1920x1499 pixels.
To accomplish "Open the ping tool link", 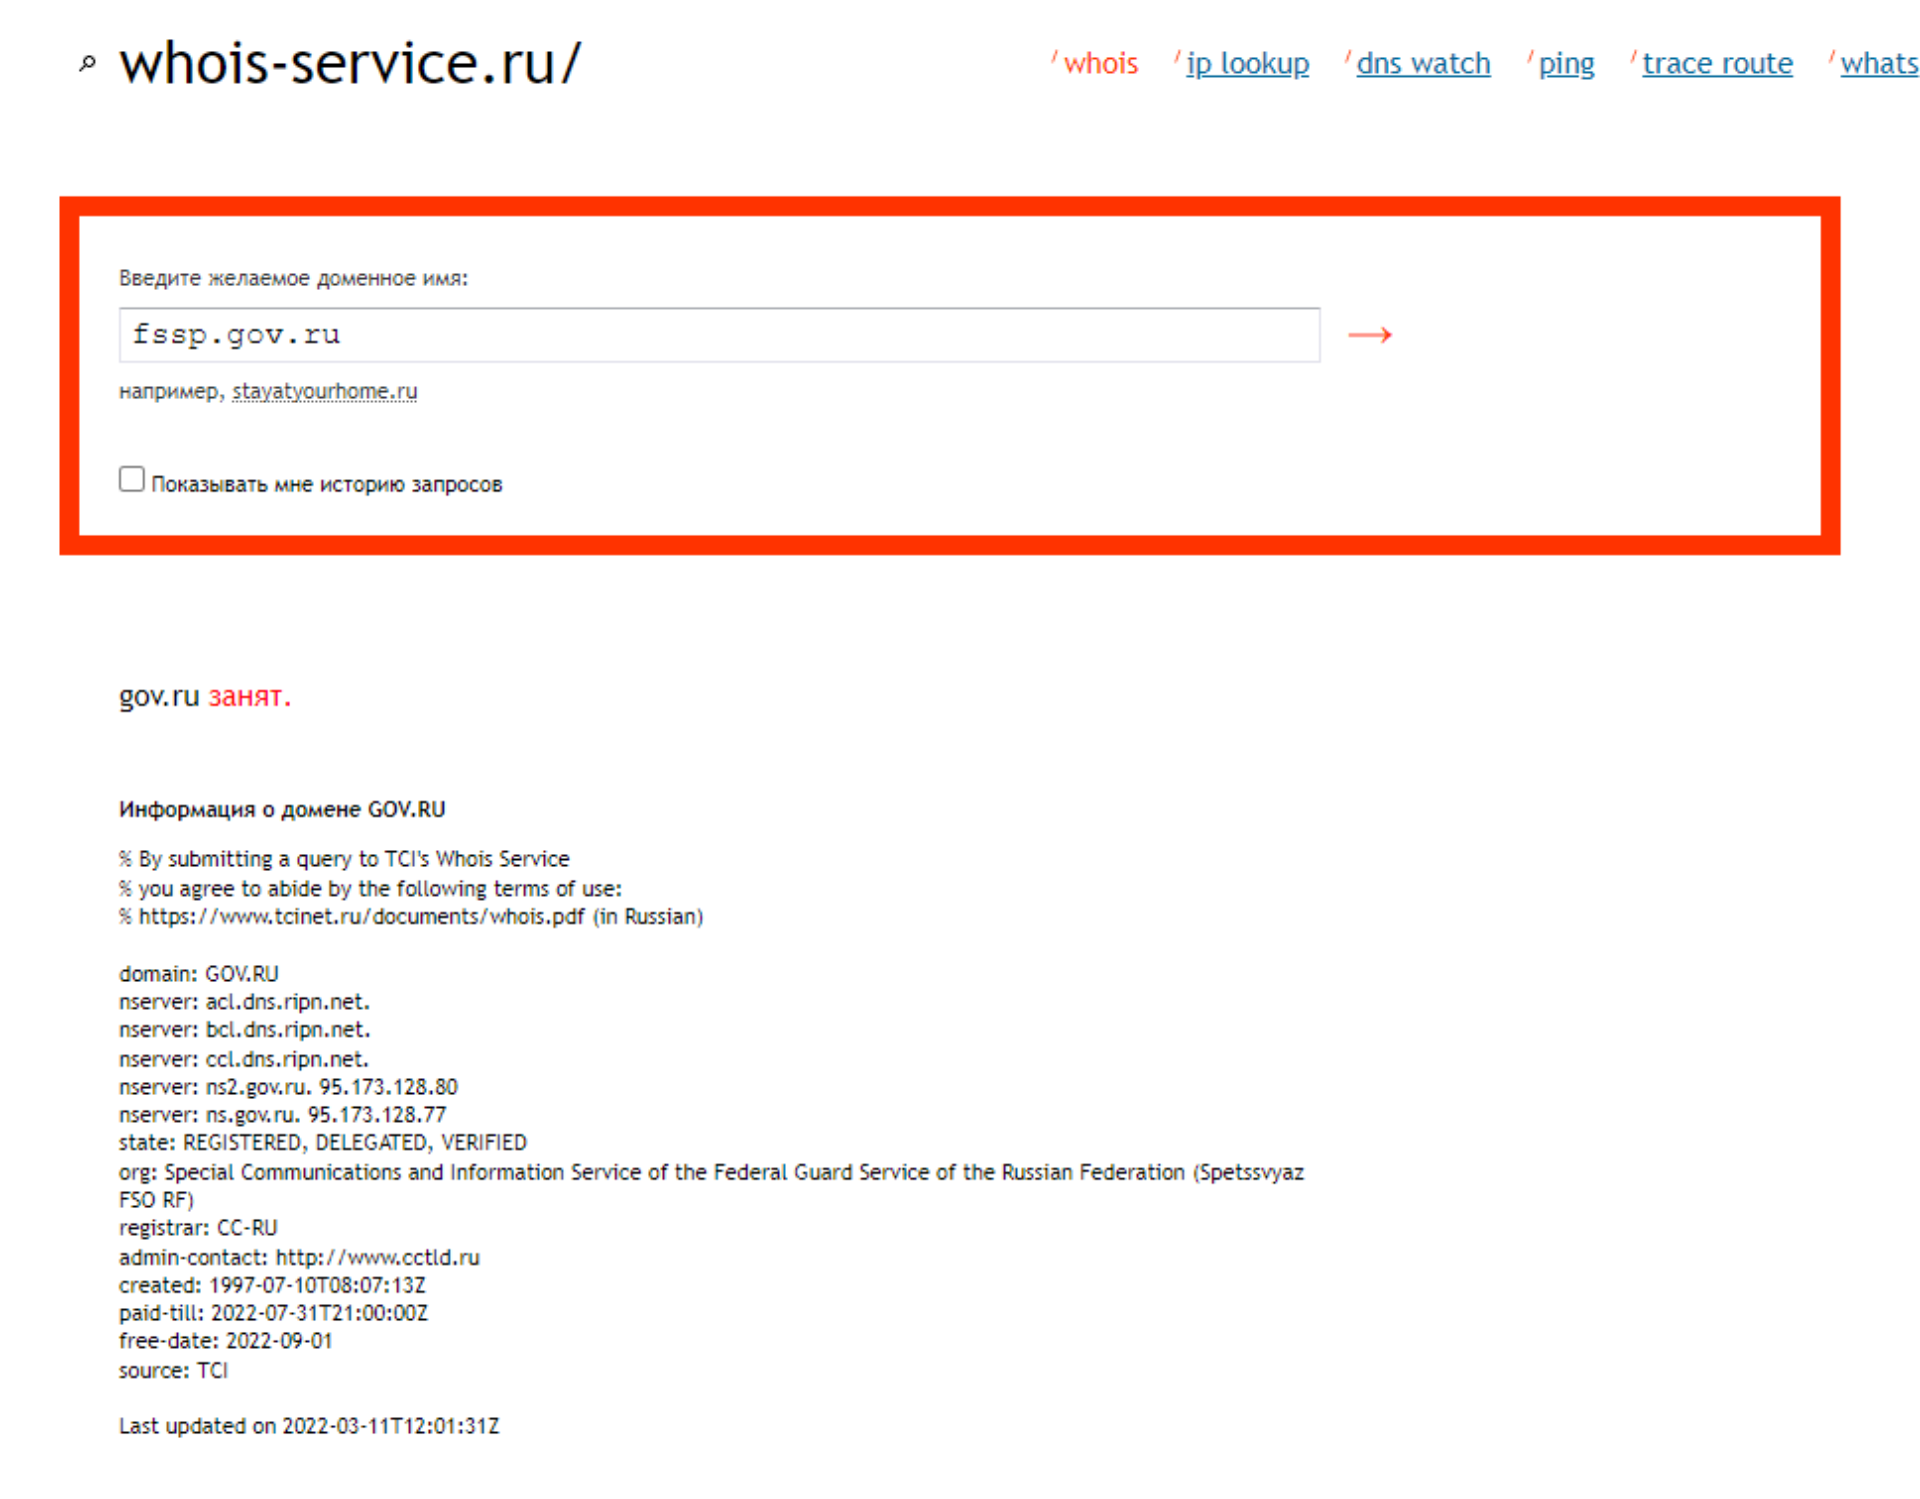I will click(1565, 64).
